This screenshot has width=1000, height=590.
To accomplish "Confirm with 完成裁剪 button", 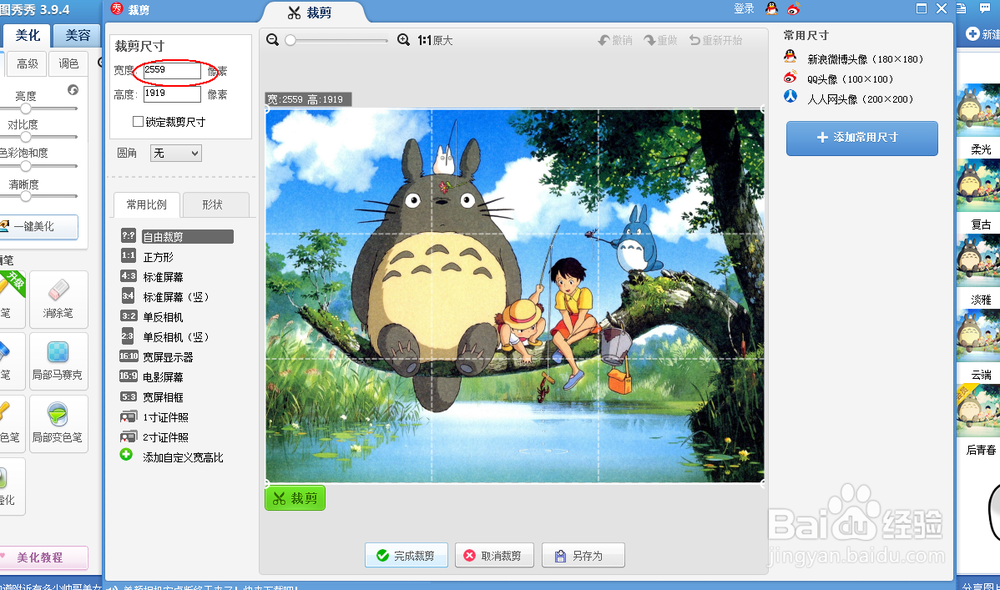I will point(406,556).
